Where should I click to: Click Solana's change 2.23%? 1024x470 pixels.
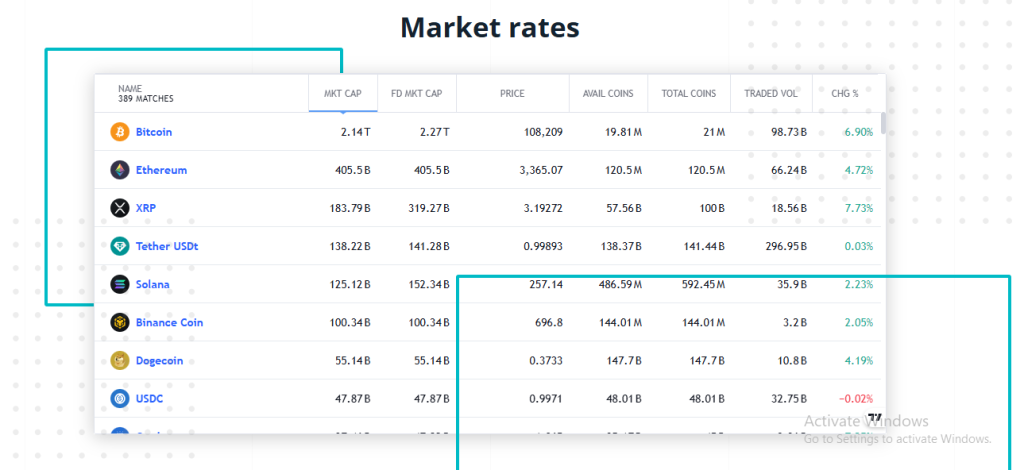(x=859, y=284)
